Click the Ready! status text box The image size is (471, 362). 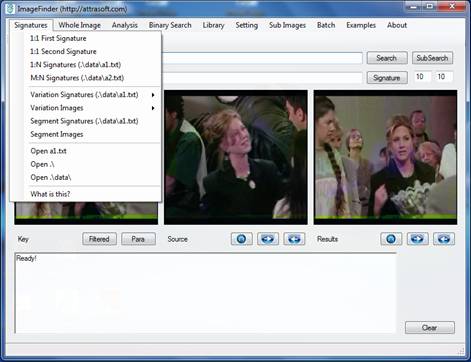point(205,293)
